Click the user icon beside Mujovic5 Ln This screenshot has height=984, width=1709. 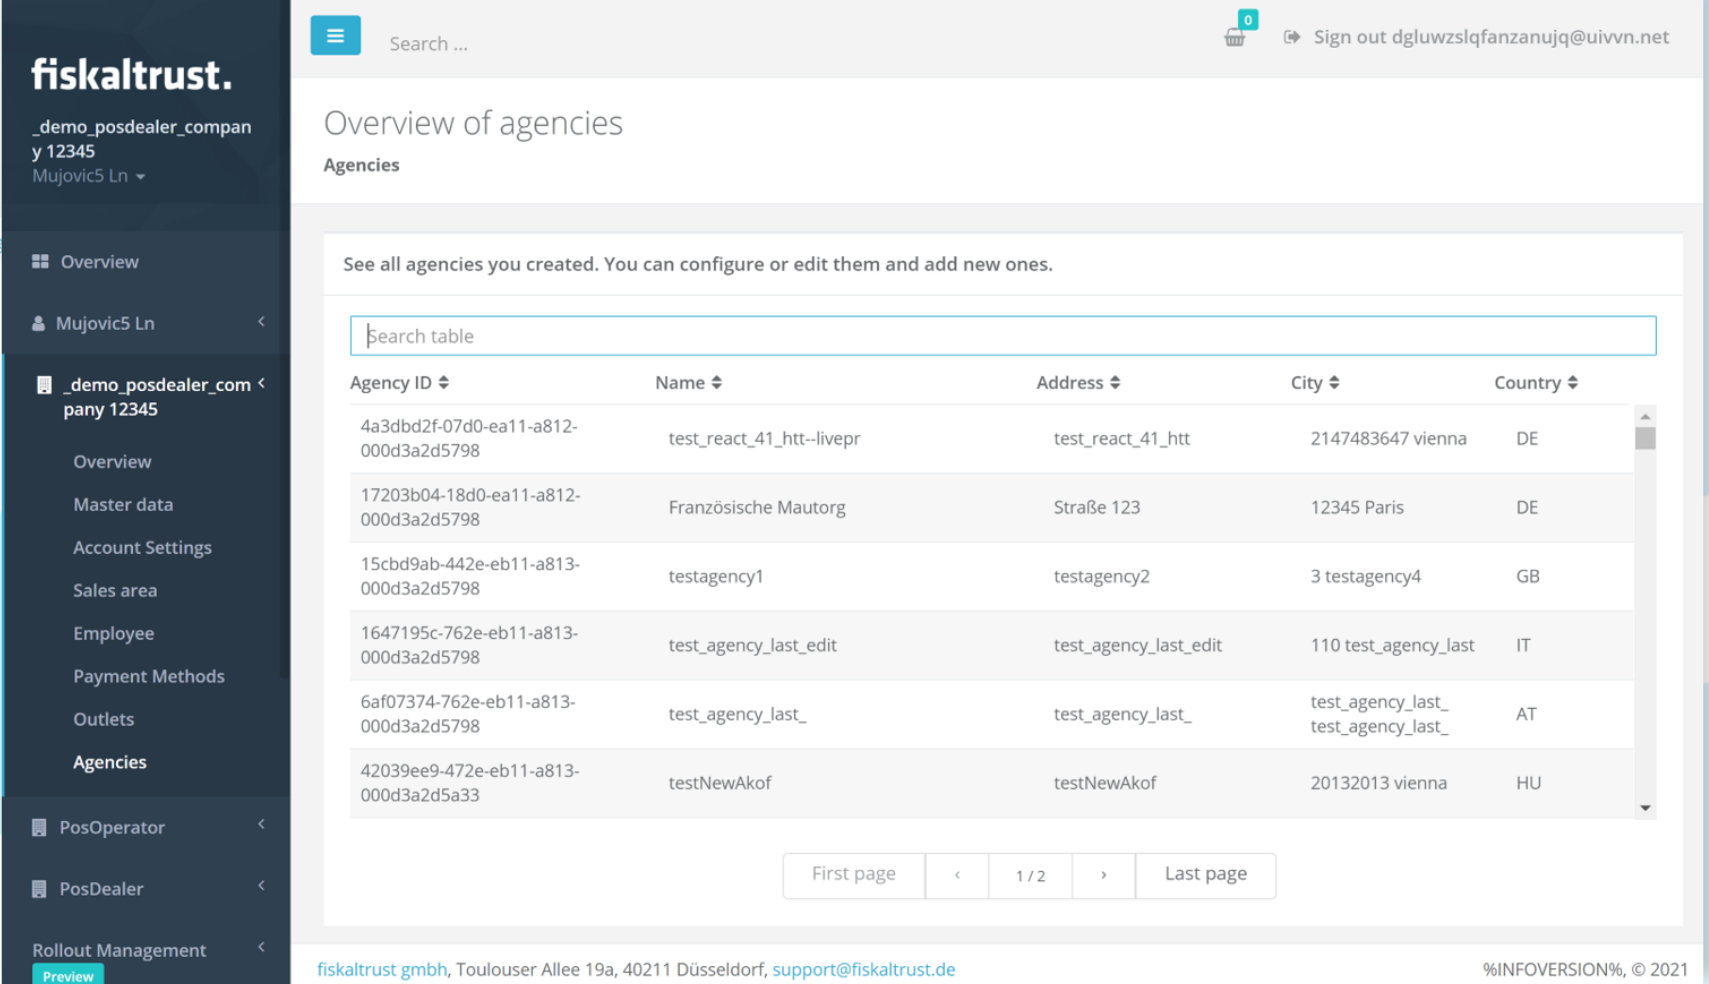tap(38, 323)
